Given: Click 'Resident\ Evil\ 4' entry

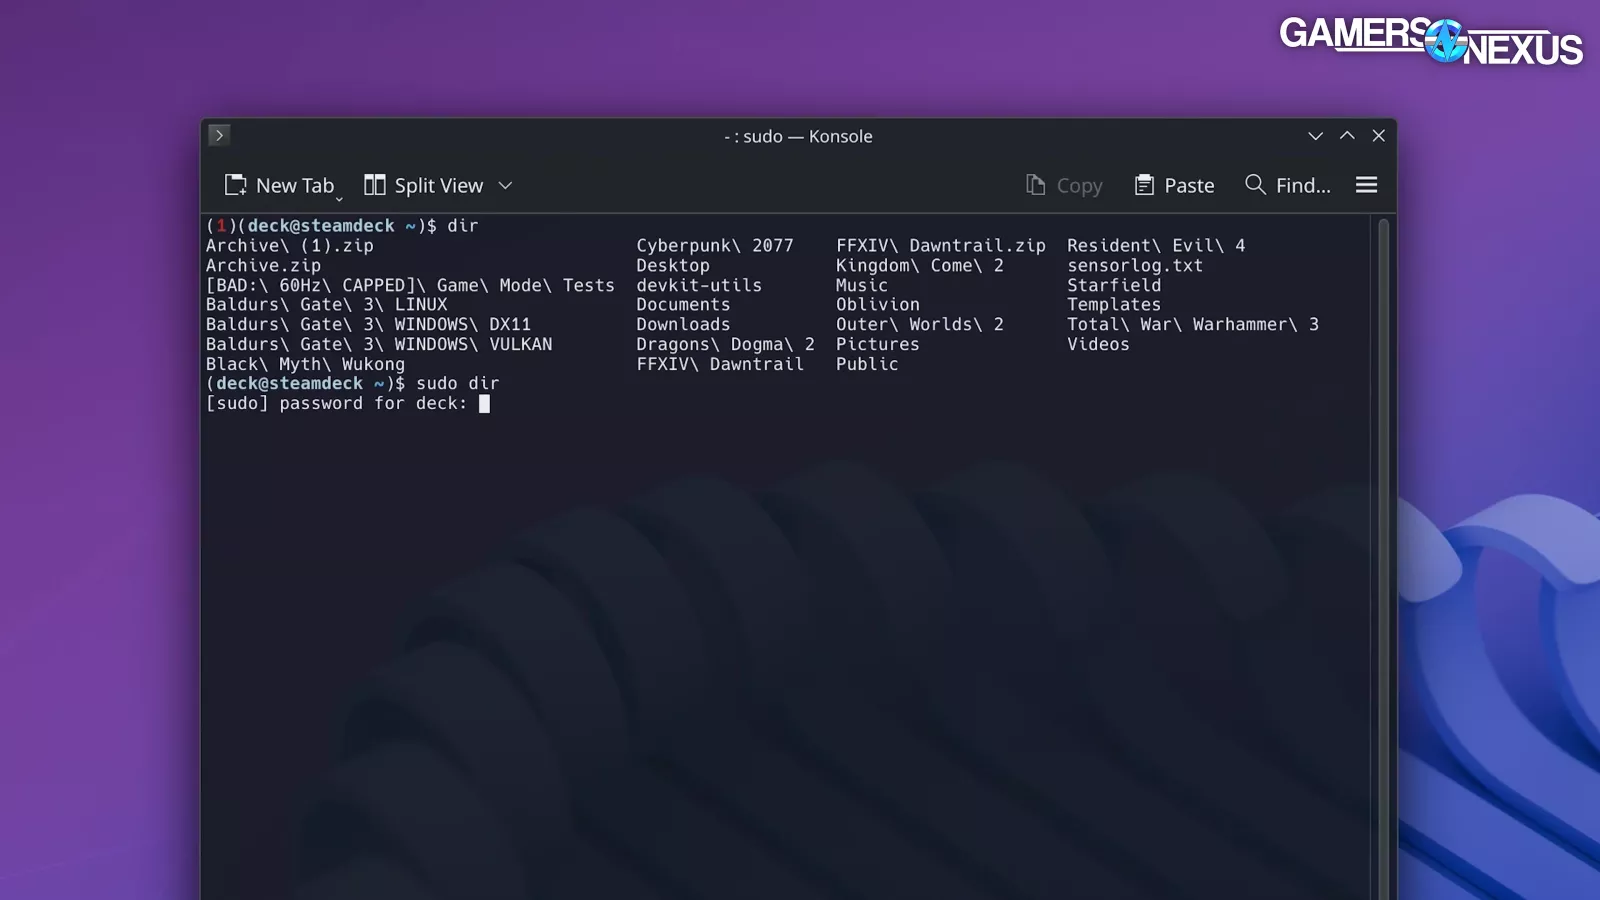Looking at the screenshot, I should (x=1156, y=246).
